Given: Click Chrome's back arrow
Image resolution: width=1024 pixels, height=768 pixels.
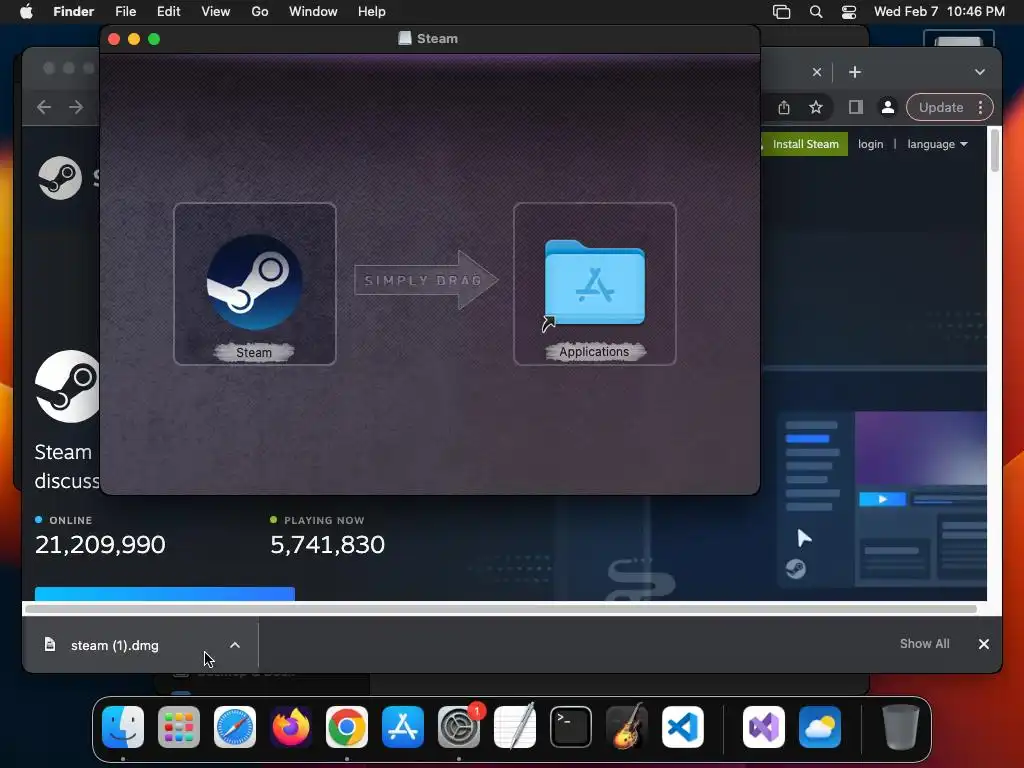Looking at the screenshot, I should 44,107.
